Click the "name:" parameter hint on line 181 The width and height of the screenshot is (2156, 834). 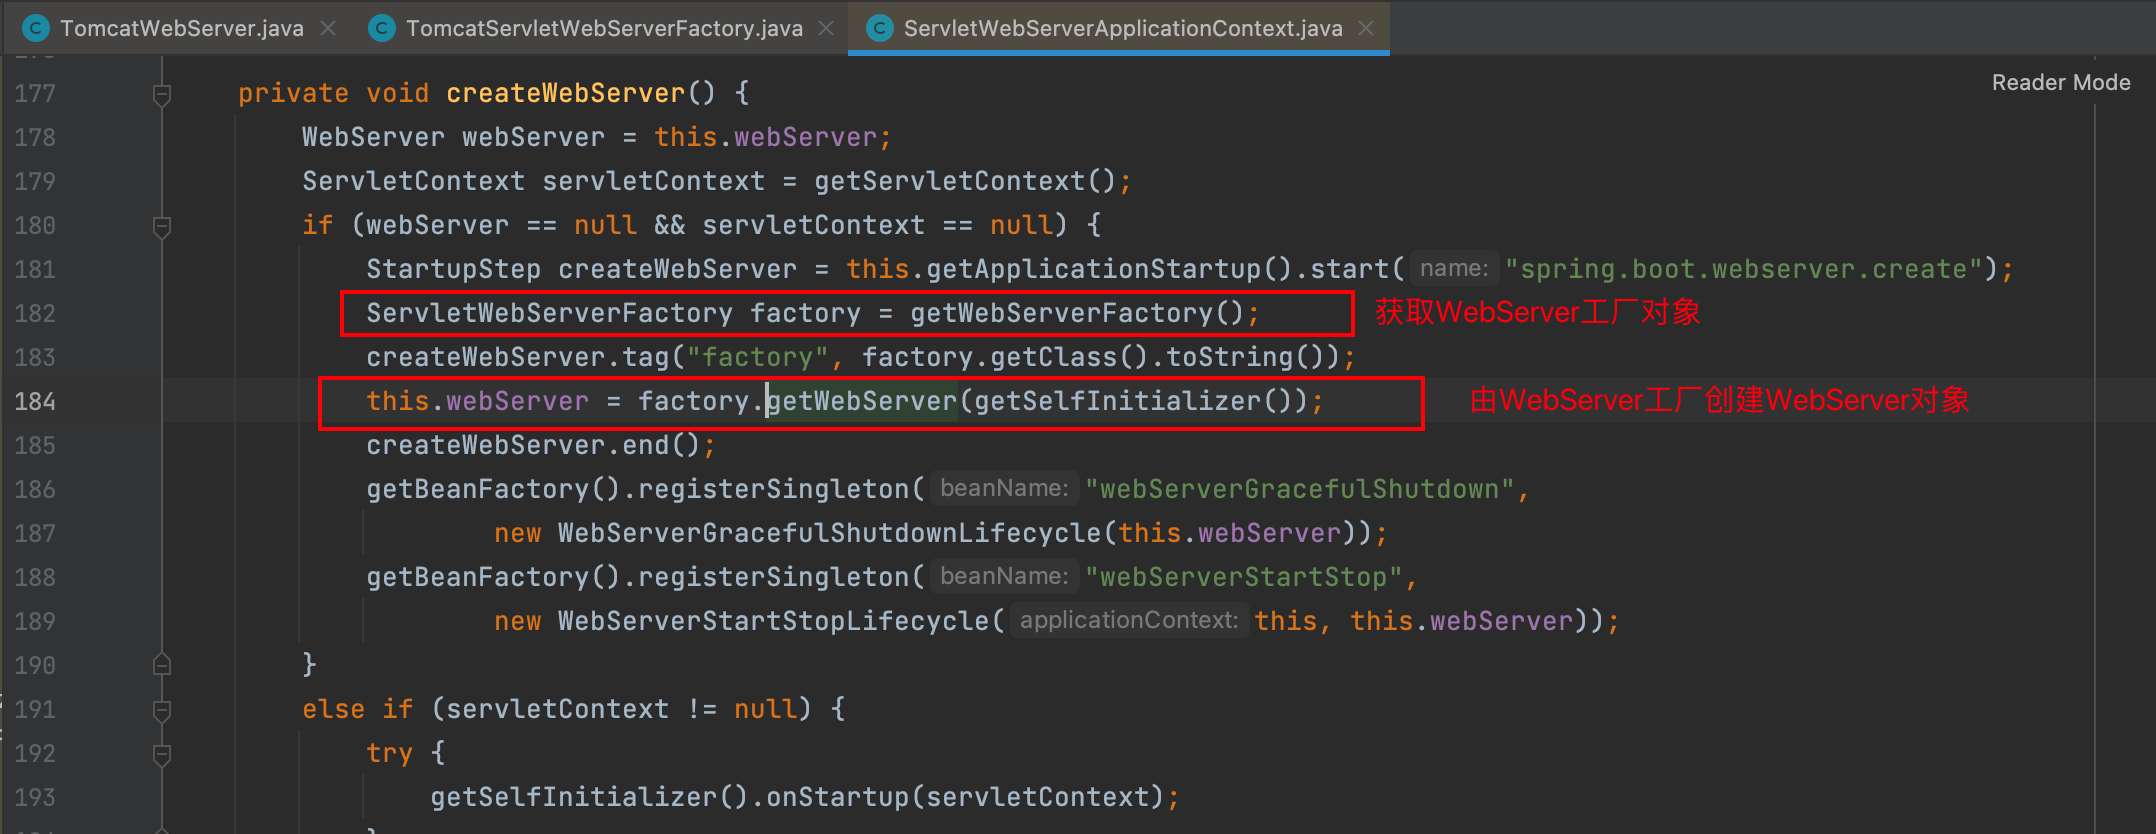(1454, 269)
